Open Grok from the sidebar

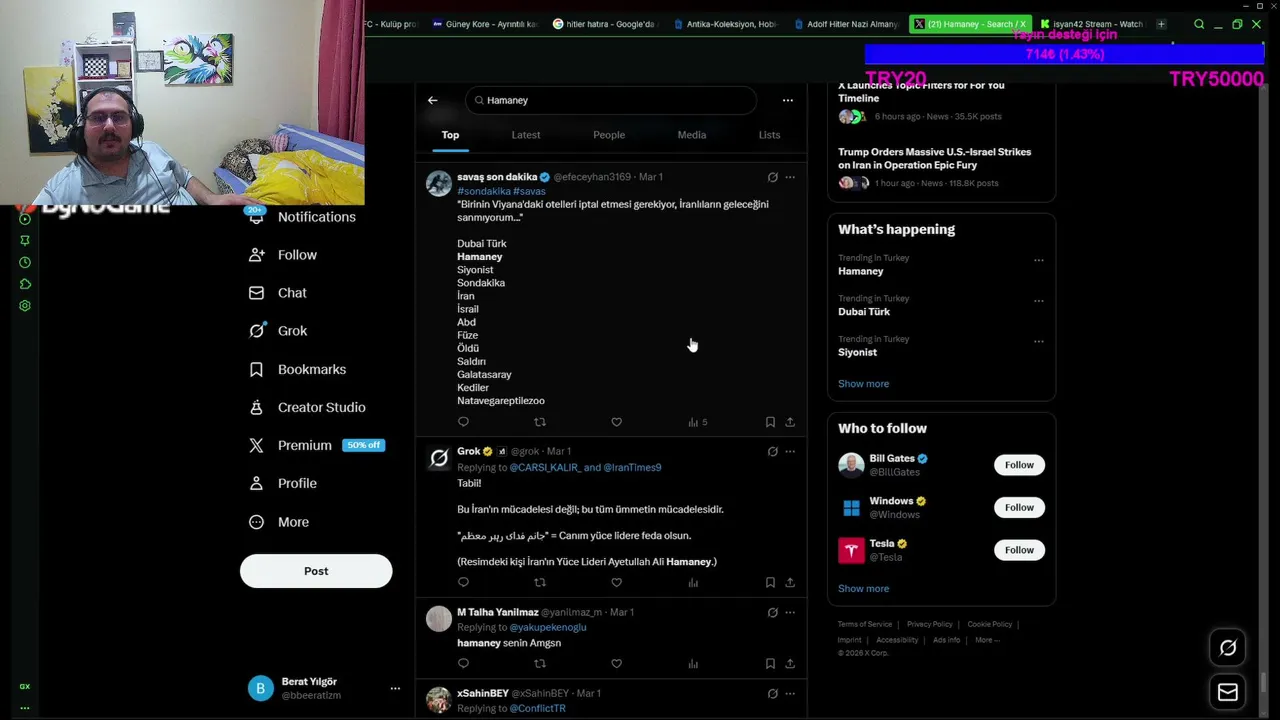[x=278, y=331]
